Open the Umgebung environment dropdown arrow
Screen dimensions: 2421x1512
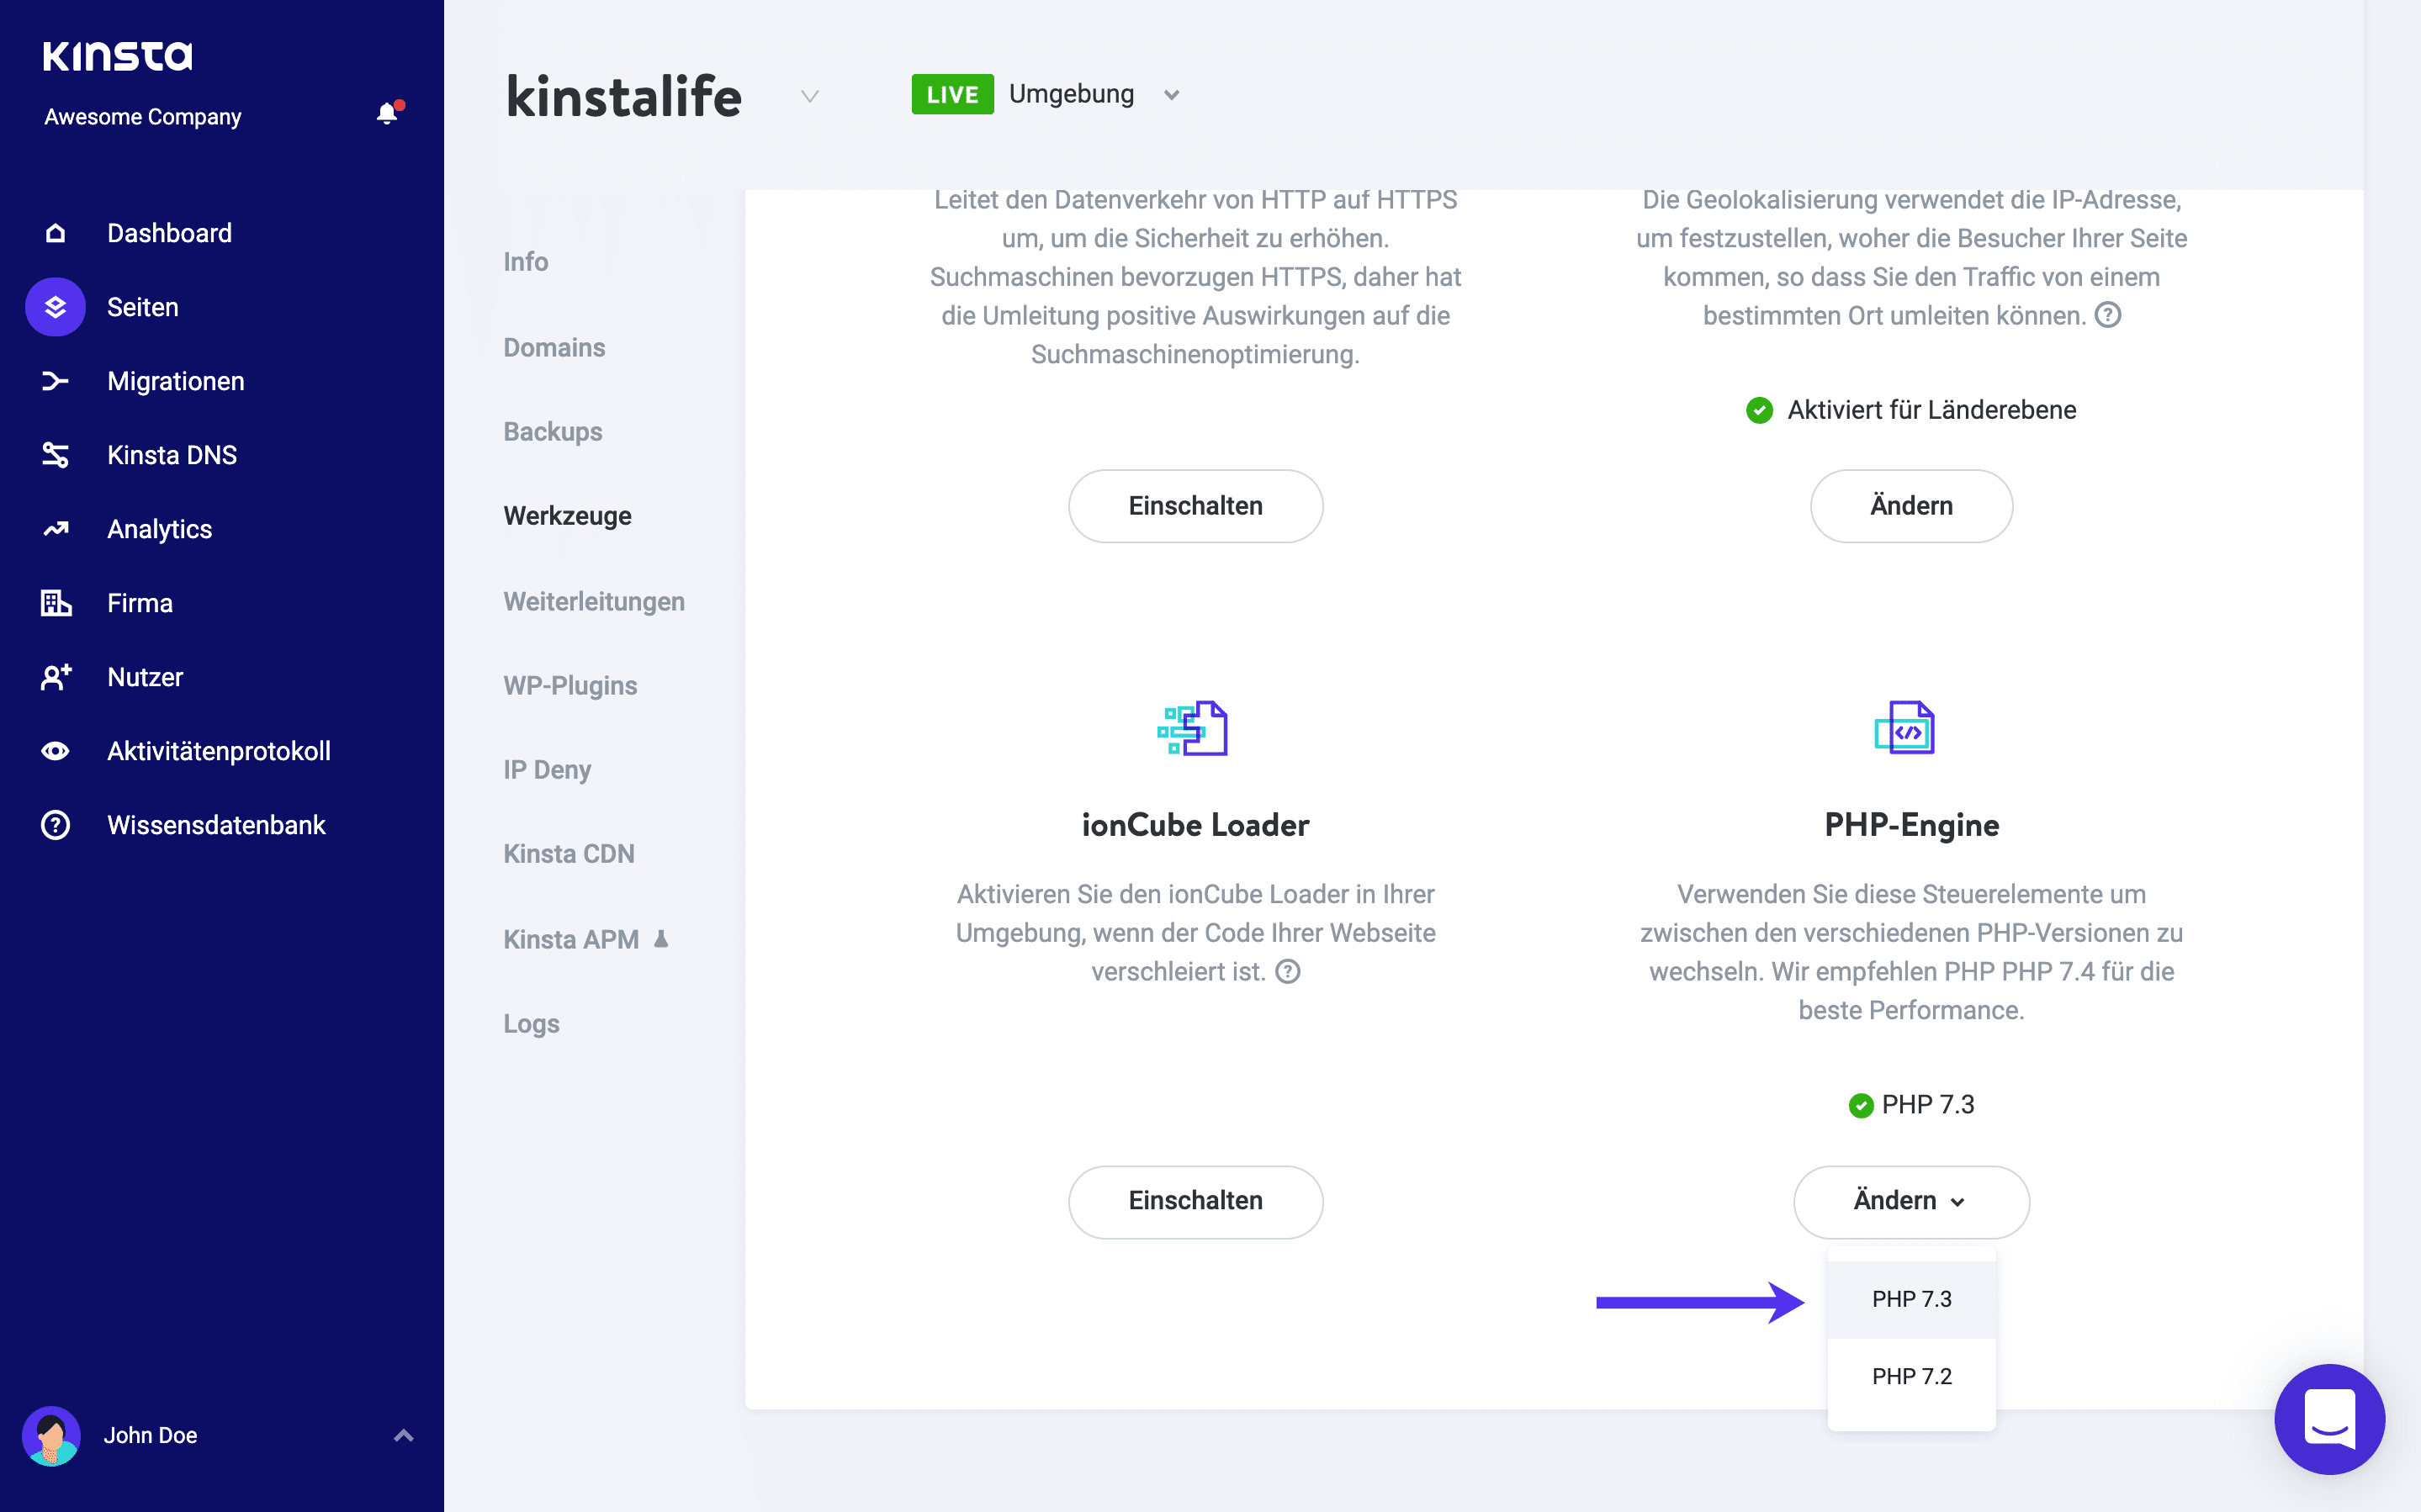pos(1172,96)
